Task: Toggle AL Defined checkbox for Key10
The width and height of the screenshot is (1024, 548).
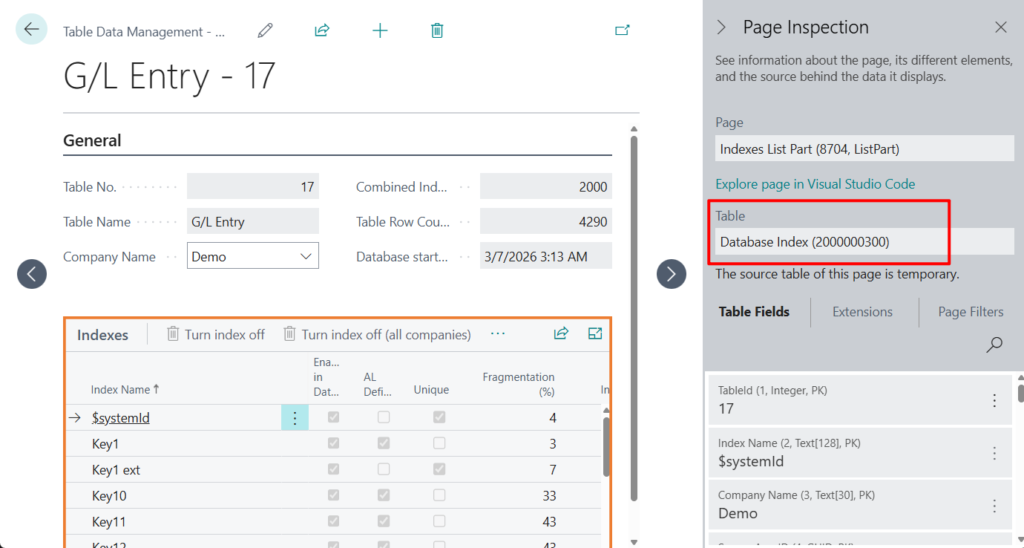Action: point(384,496)
